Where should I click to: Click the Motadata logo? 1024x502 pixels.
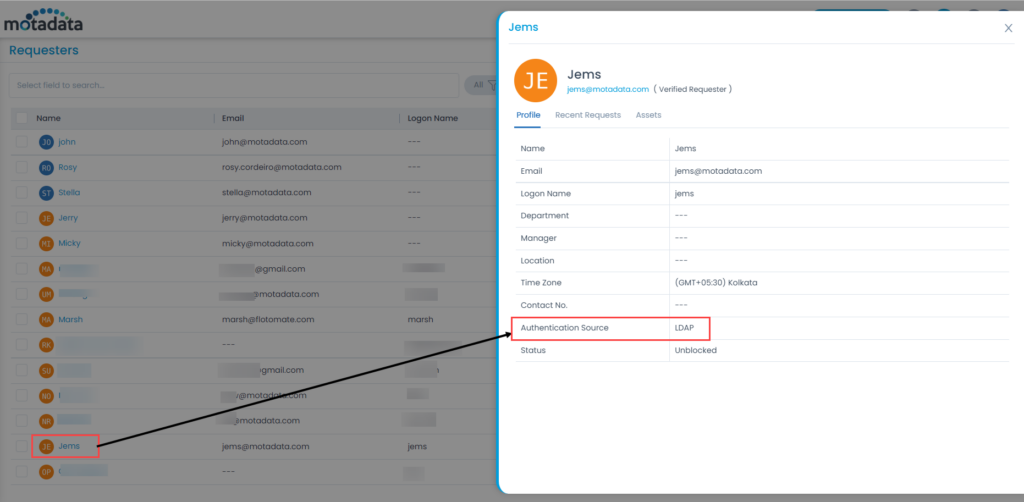[43, 19]
